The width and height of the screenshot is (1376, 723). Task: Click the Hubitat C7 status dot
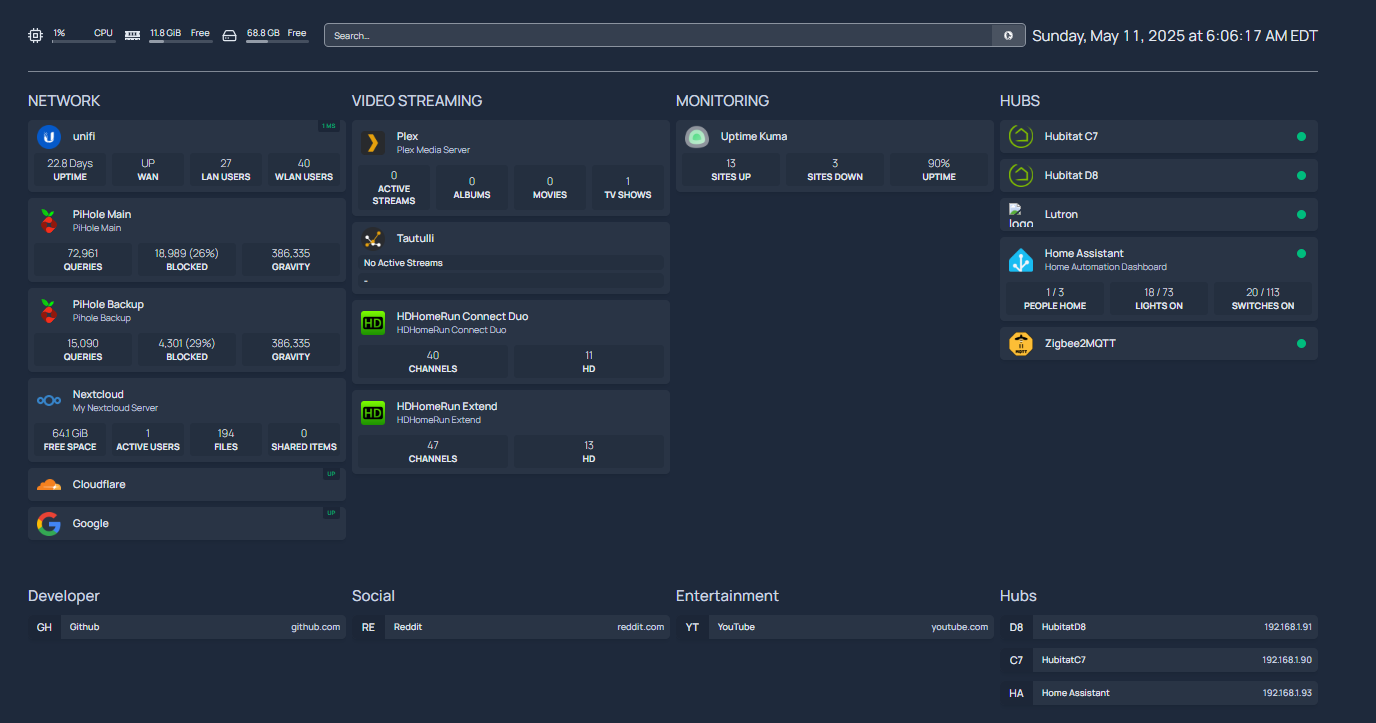pos(1301,137)
